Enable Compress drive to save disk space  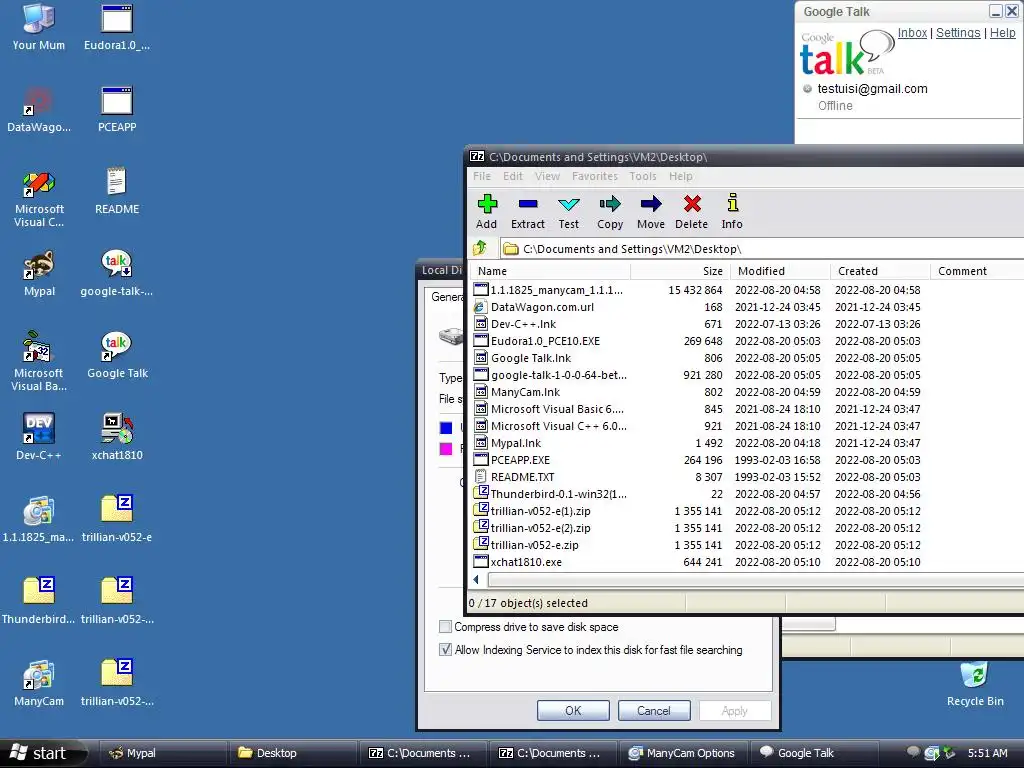(445, 627)
